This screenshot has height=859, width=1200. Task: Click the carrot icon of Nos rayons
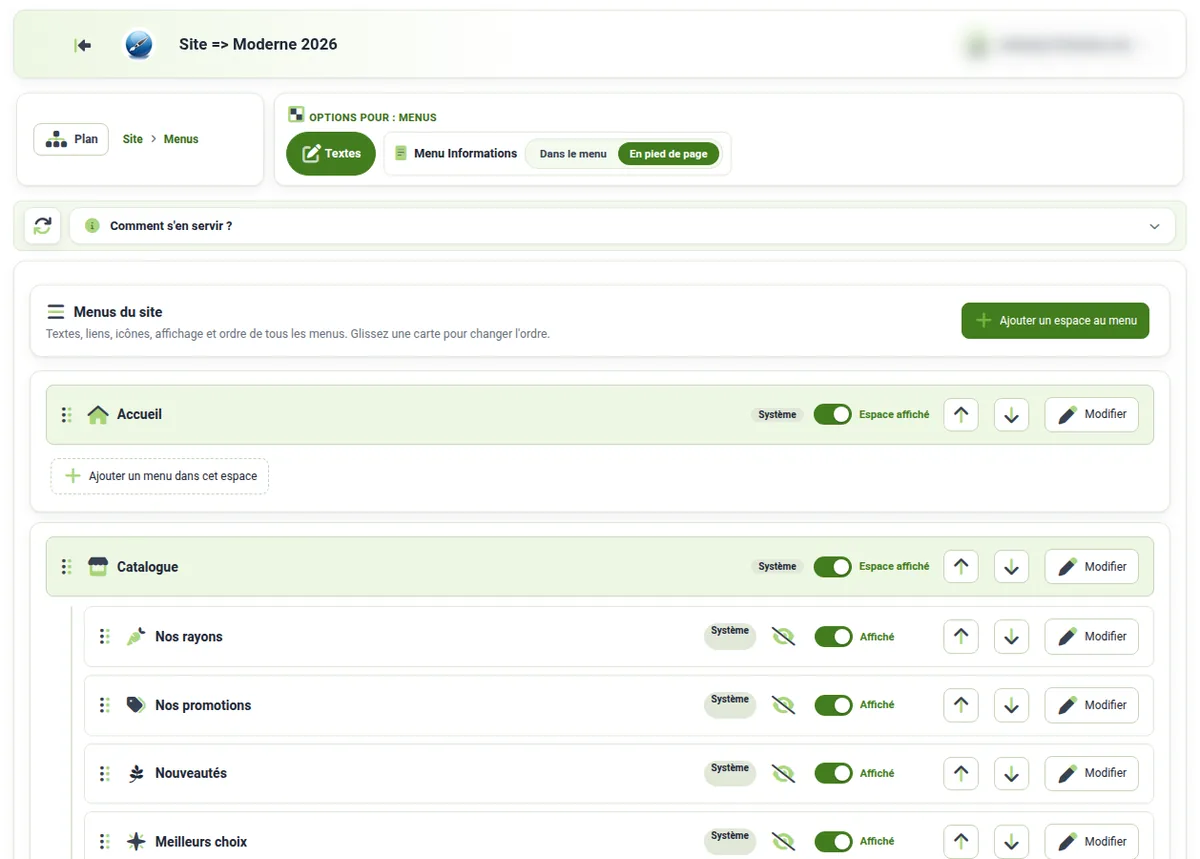[x=136, y=637]
